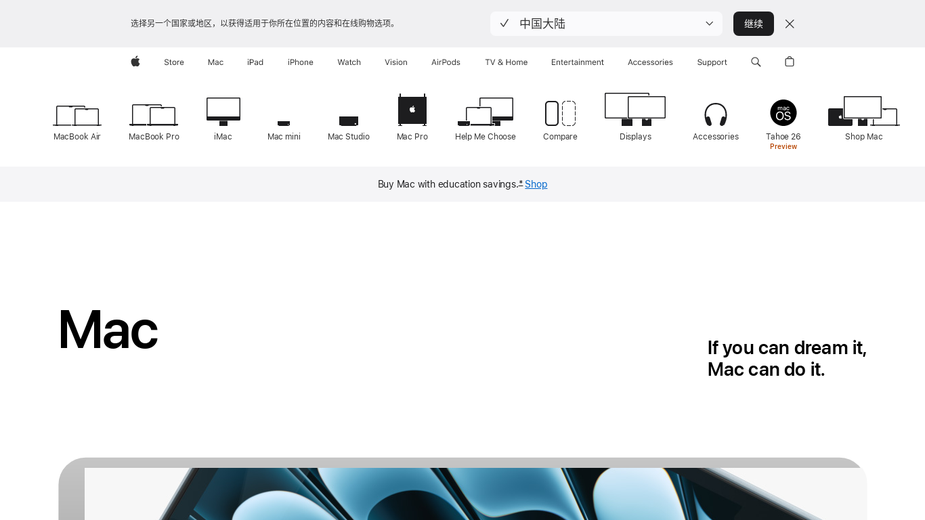The image size is (925, 520).
Task: Open the Displays icon
Action: (x=635, y=109)
